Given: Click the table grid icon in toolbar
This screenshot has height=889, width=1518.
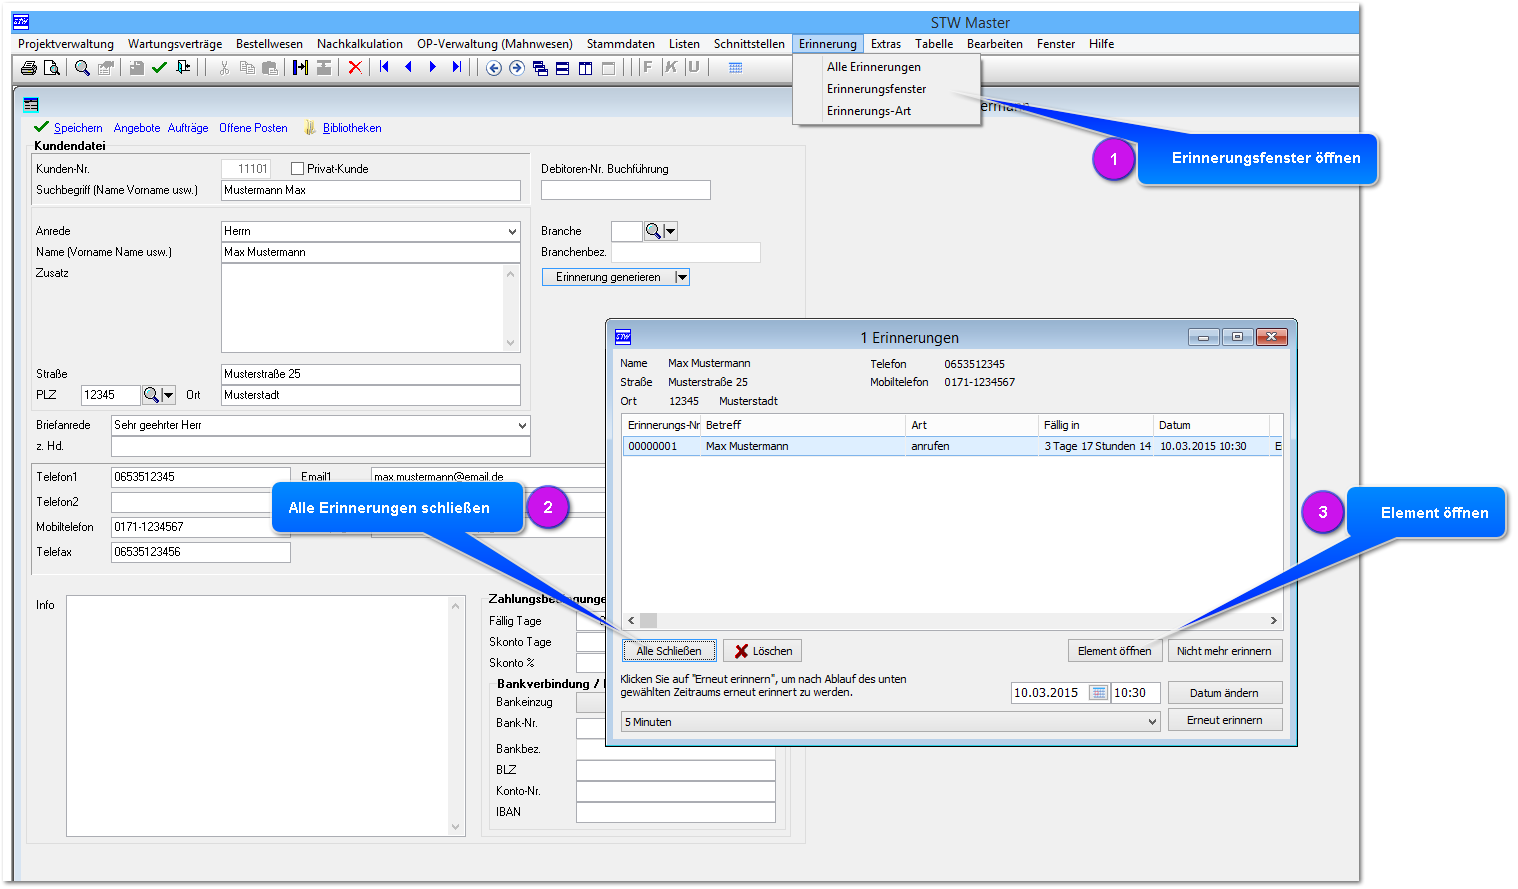Looking at the screenshot, I should 736,68.
